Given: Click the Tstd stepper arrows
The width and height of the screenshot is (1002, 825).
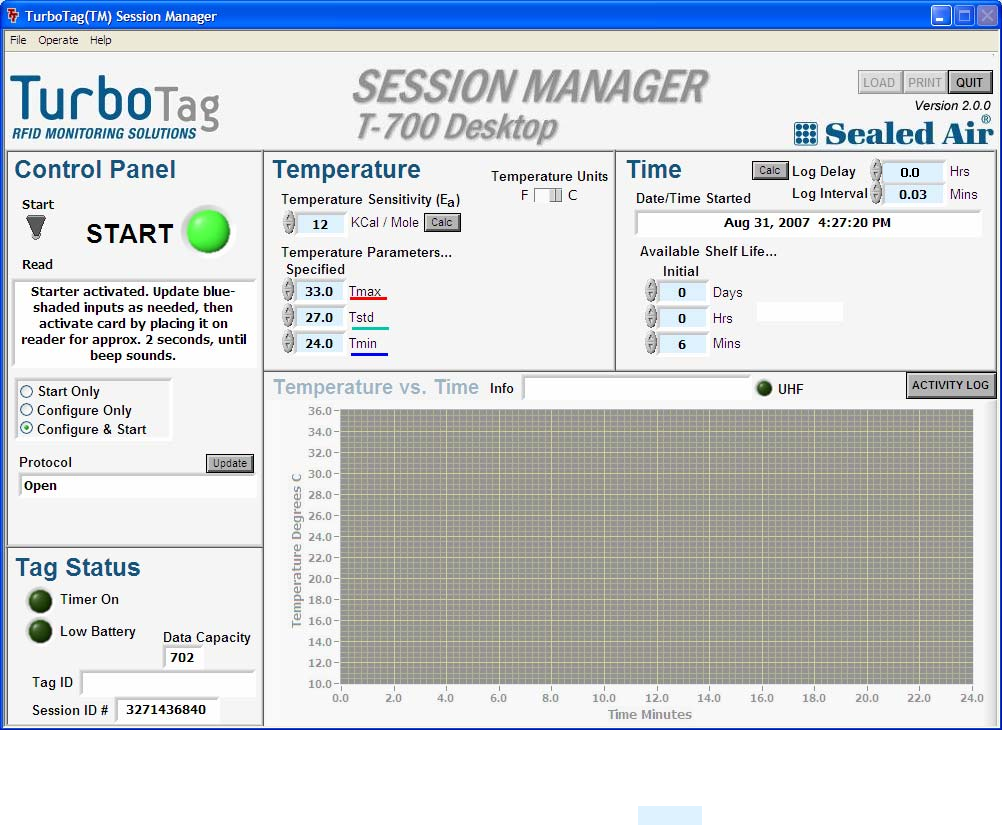Looking at the screenshot, I should [289, 316].
